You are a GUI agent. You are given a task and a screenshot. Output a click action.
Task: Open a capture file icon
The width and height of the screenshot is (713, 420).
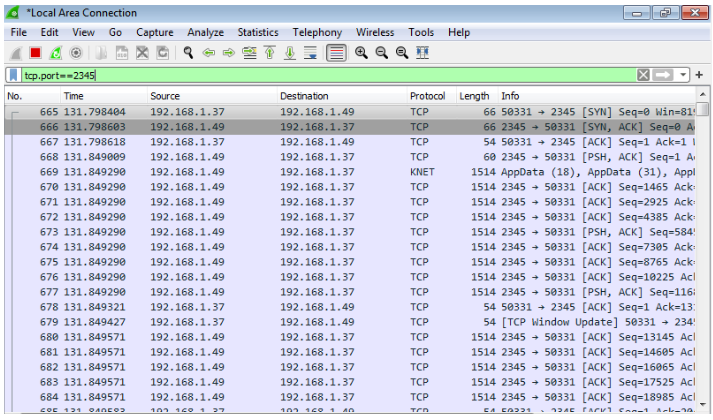[101, 53]
